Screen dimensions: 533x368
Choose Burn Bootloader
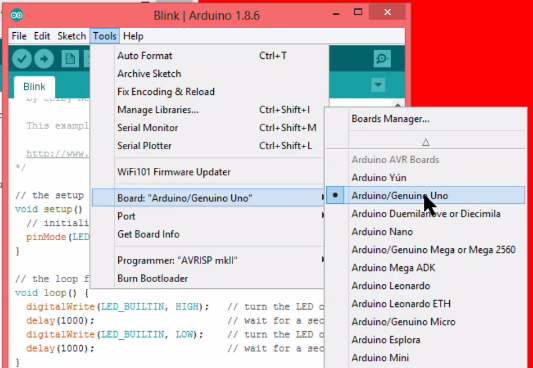pyautogui.click(x=208, y=279)
